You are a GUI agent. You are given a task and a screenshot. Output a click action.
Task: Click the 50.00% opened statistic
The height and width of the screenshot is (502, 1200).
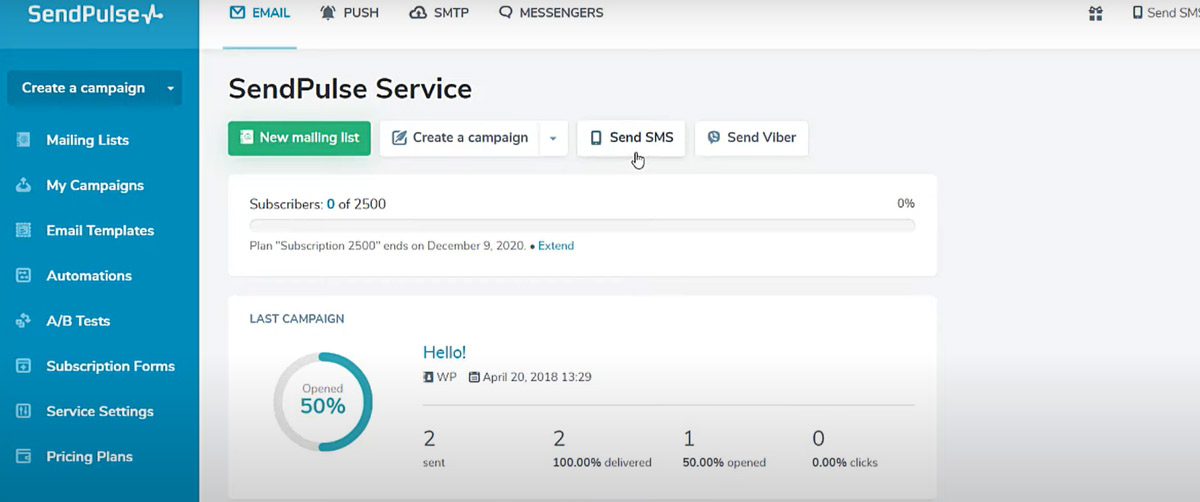coord(725,448)
